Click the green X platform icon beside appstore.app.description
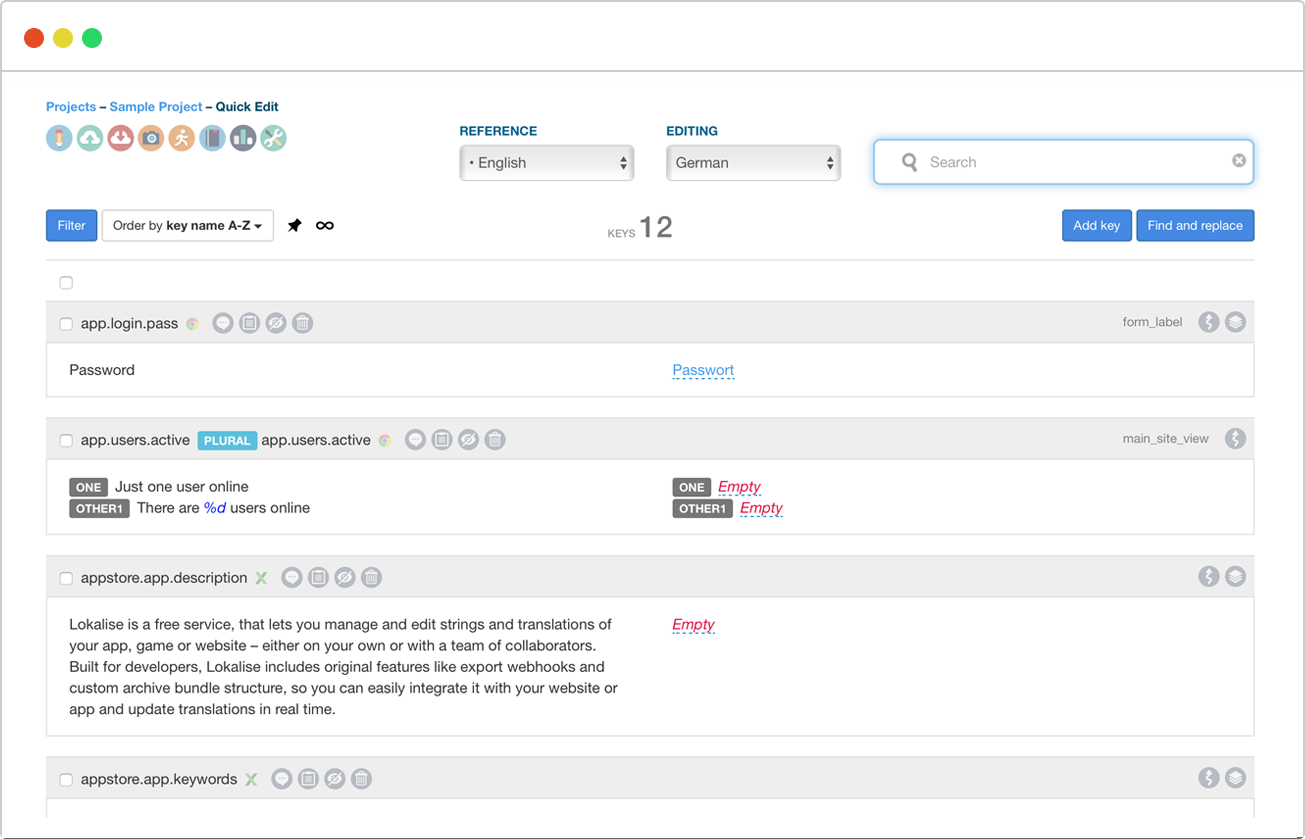 click(261, 578)
